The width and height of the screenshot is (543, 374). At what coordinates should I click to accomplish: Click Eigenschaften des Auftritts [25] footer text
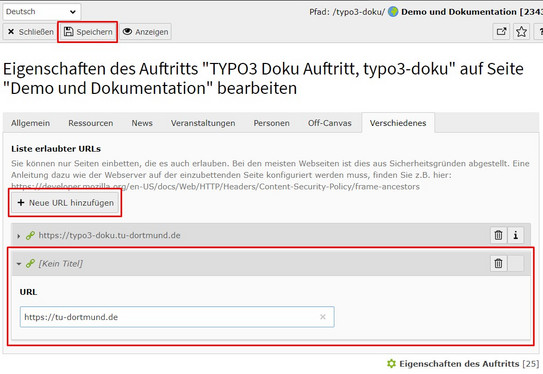point(469,364)
